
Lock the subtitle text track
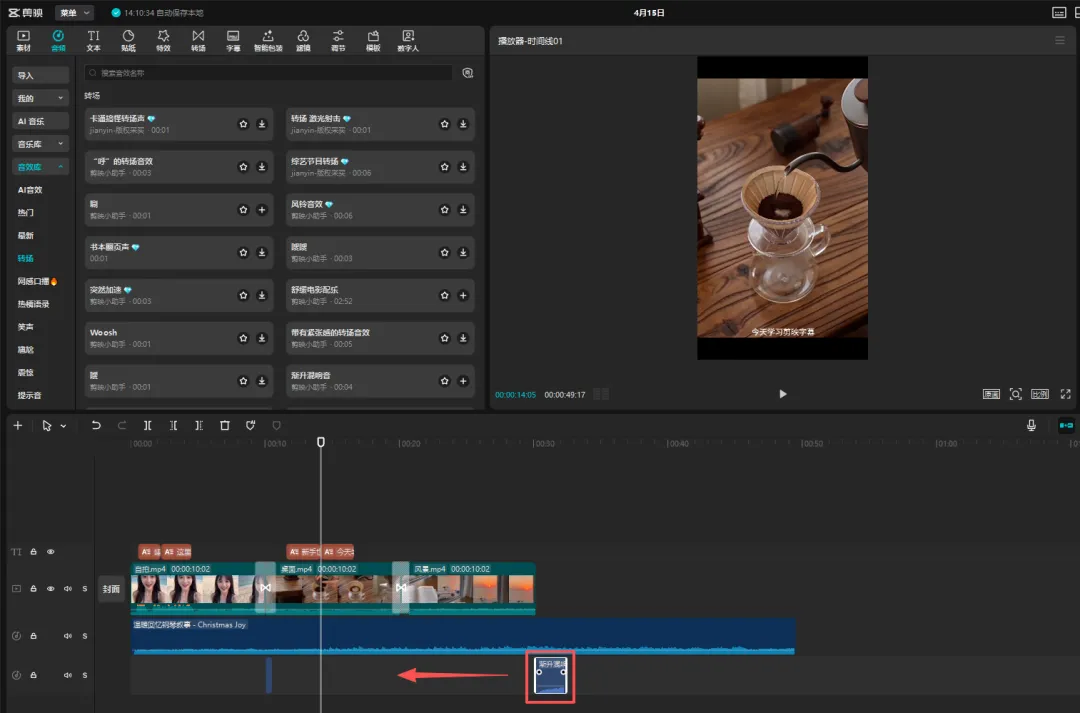tap(33, 552)
